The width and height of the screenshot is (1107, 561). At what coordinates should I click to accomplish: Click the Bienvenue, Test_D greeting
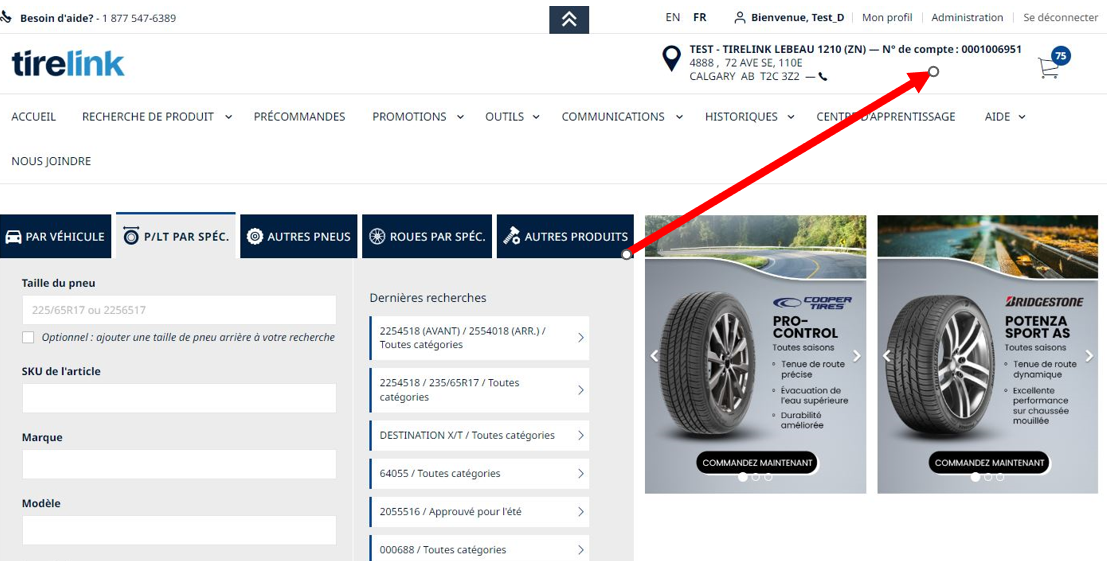[797, 18]
